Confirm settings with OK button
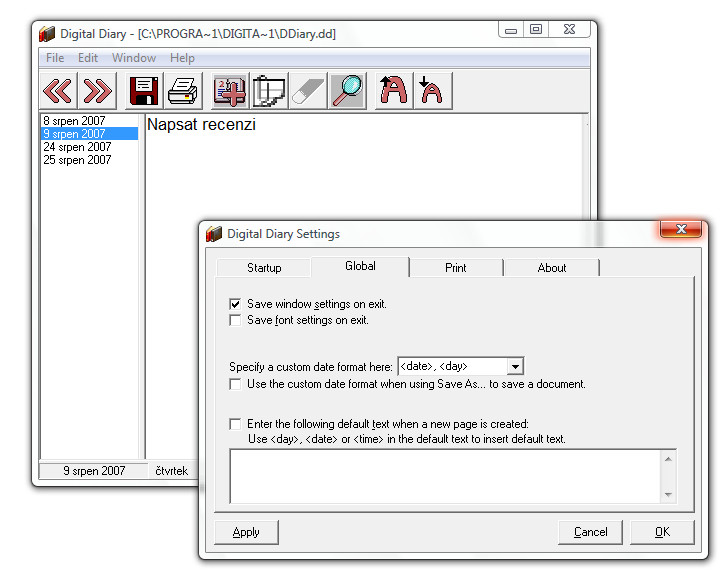Viewport: 727px width, 574px height. coord(662,532)
